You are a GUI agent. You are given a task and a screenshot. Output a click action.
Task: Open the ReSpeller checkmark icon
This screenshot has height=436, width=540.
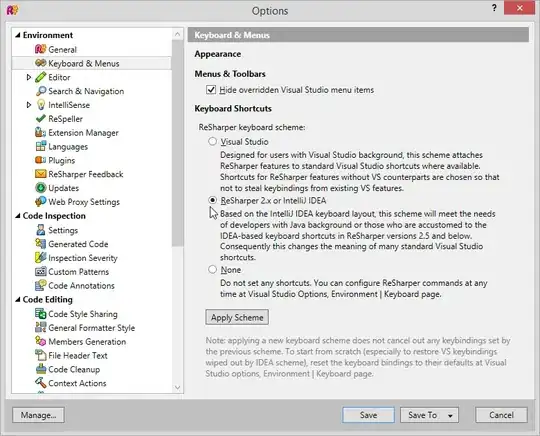coord(41,119)
